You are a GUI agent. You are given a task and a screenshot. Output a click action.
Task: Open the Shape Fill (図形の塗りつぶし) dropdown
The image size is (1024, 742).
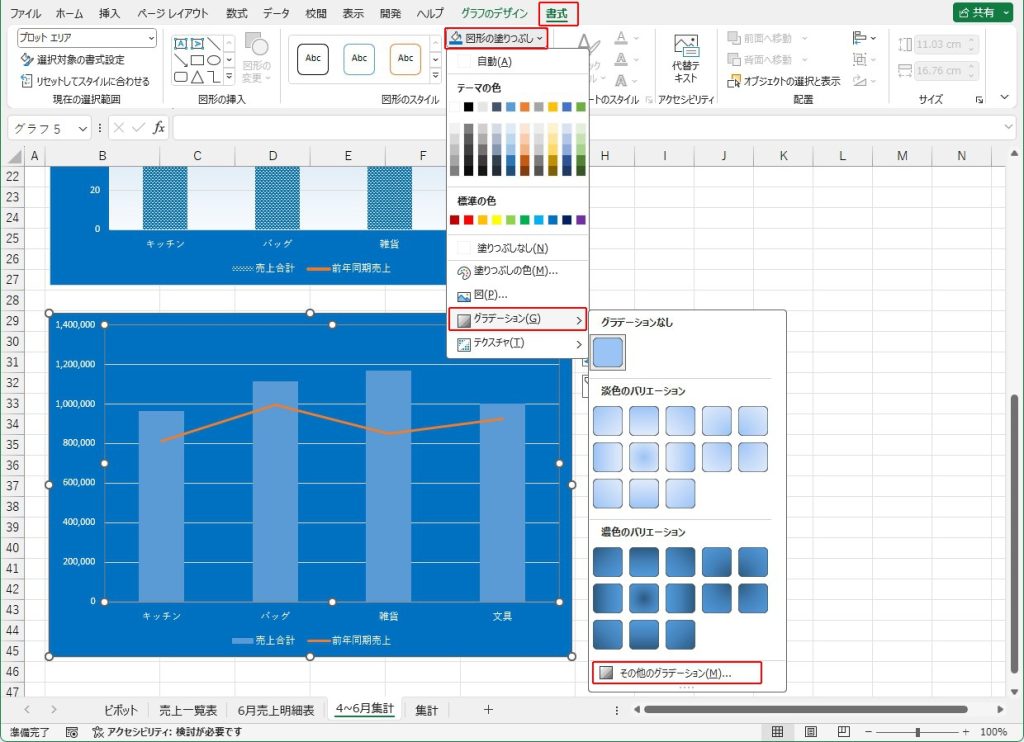click(496, 38)
